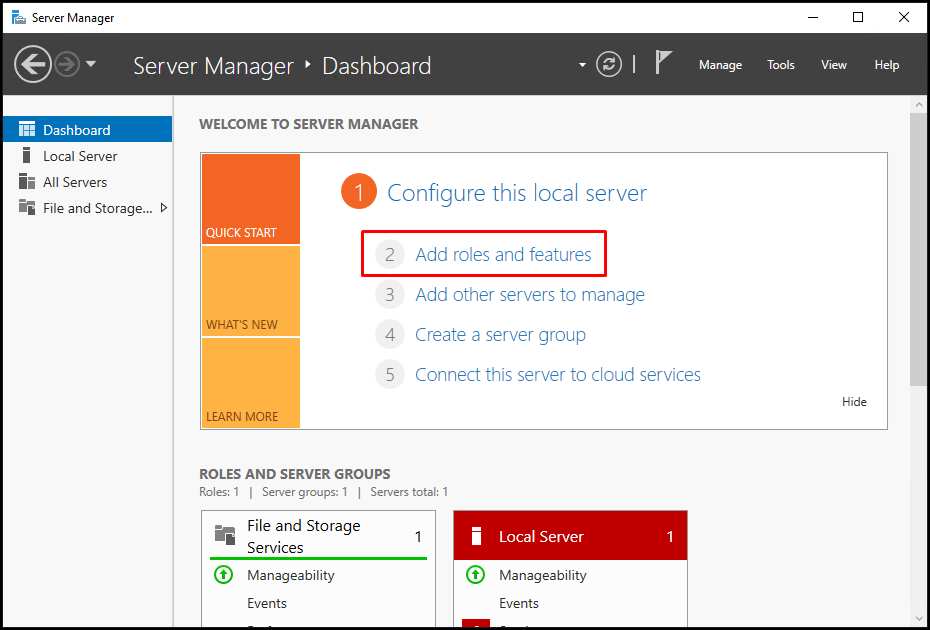
Task: Open the View menu
Action: (833, 65)
